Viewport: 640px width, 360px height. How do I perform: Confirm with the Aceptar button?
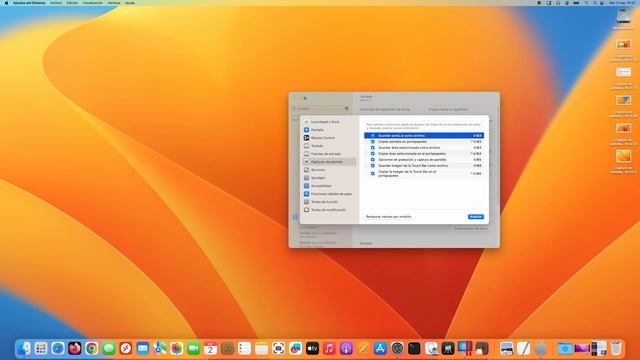(476, 217)
